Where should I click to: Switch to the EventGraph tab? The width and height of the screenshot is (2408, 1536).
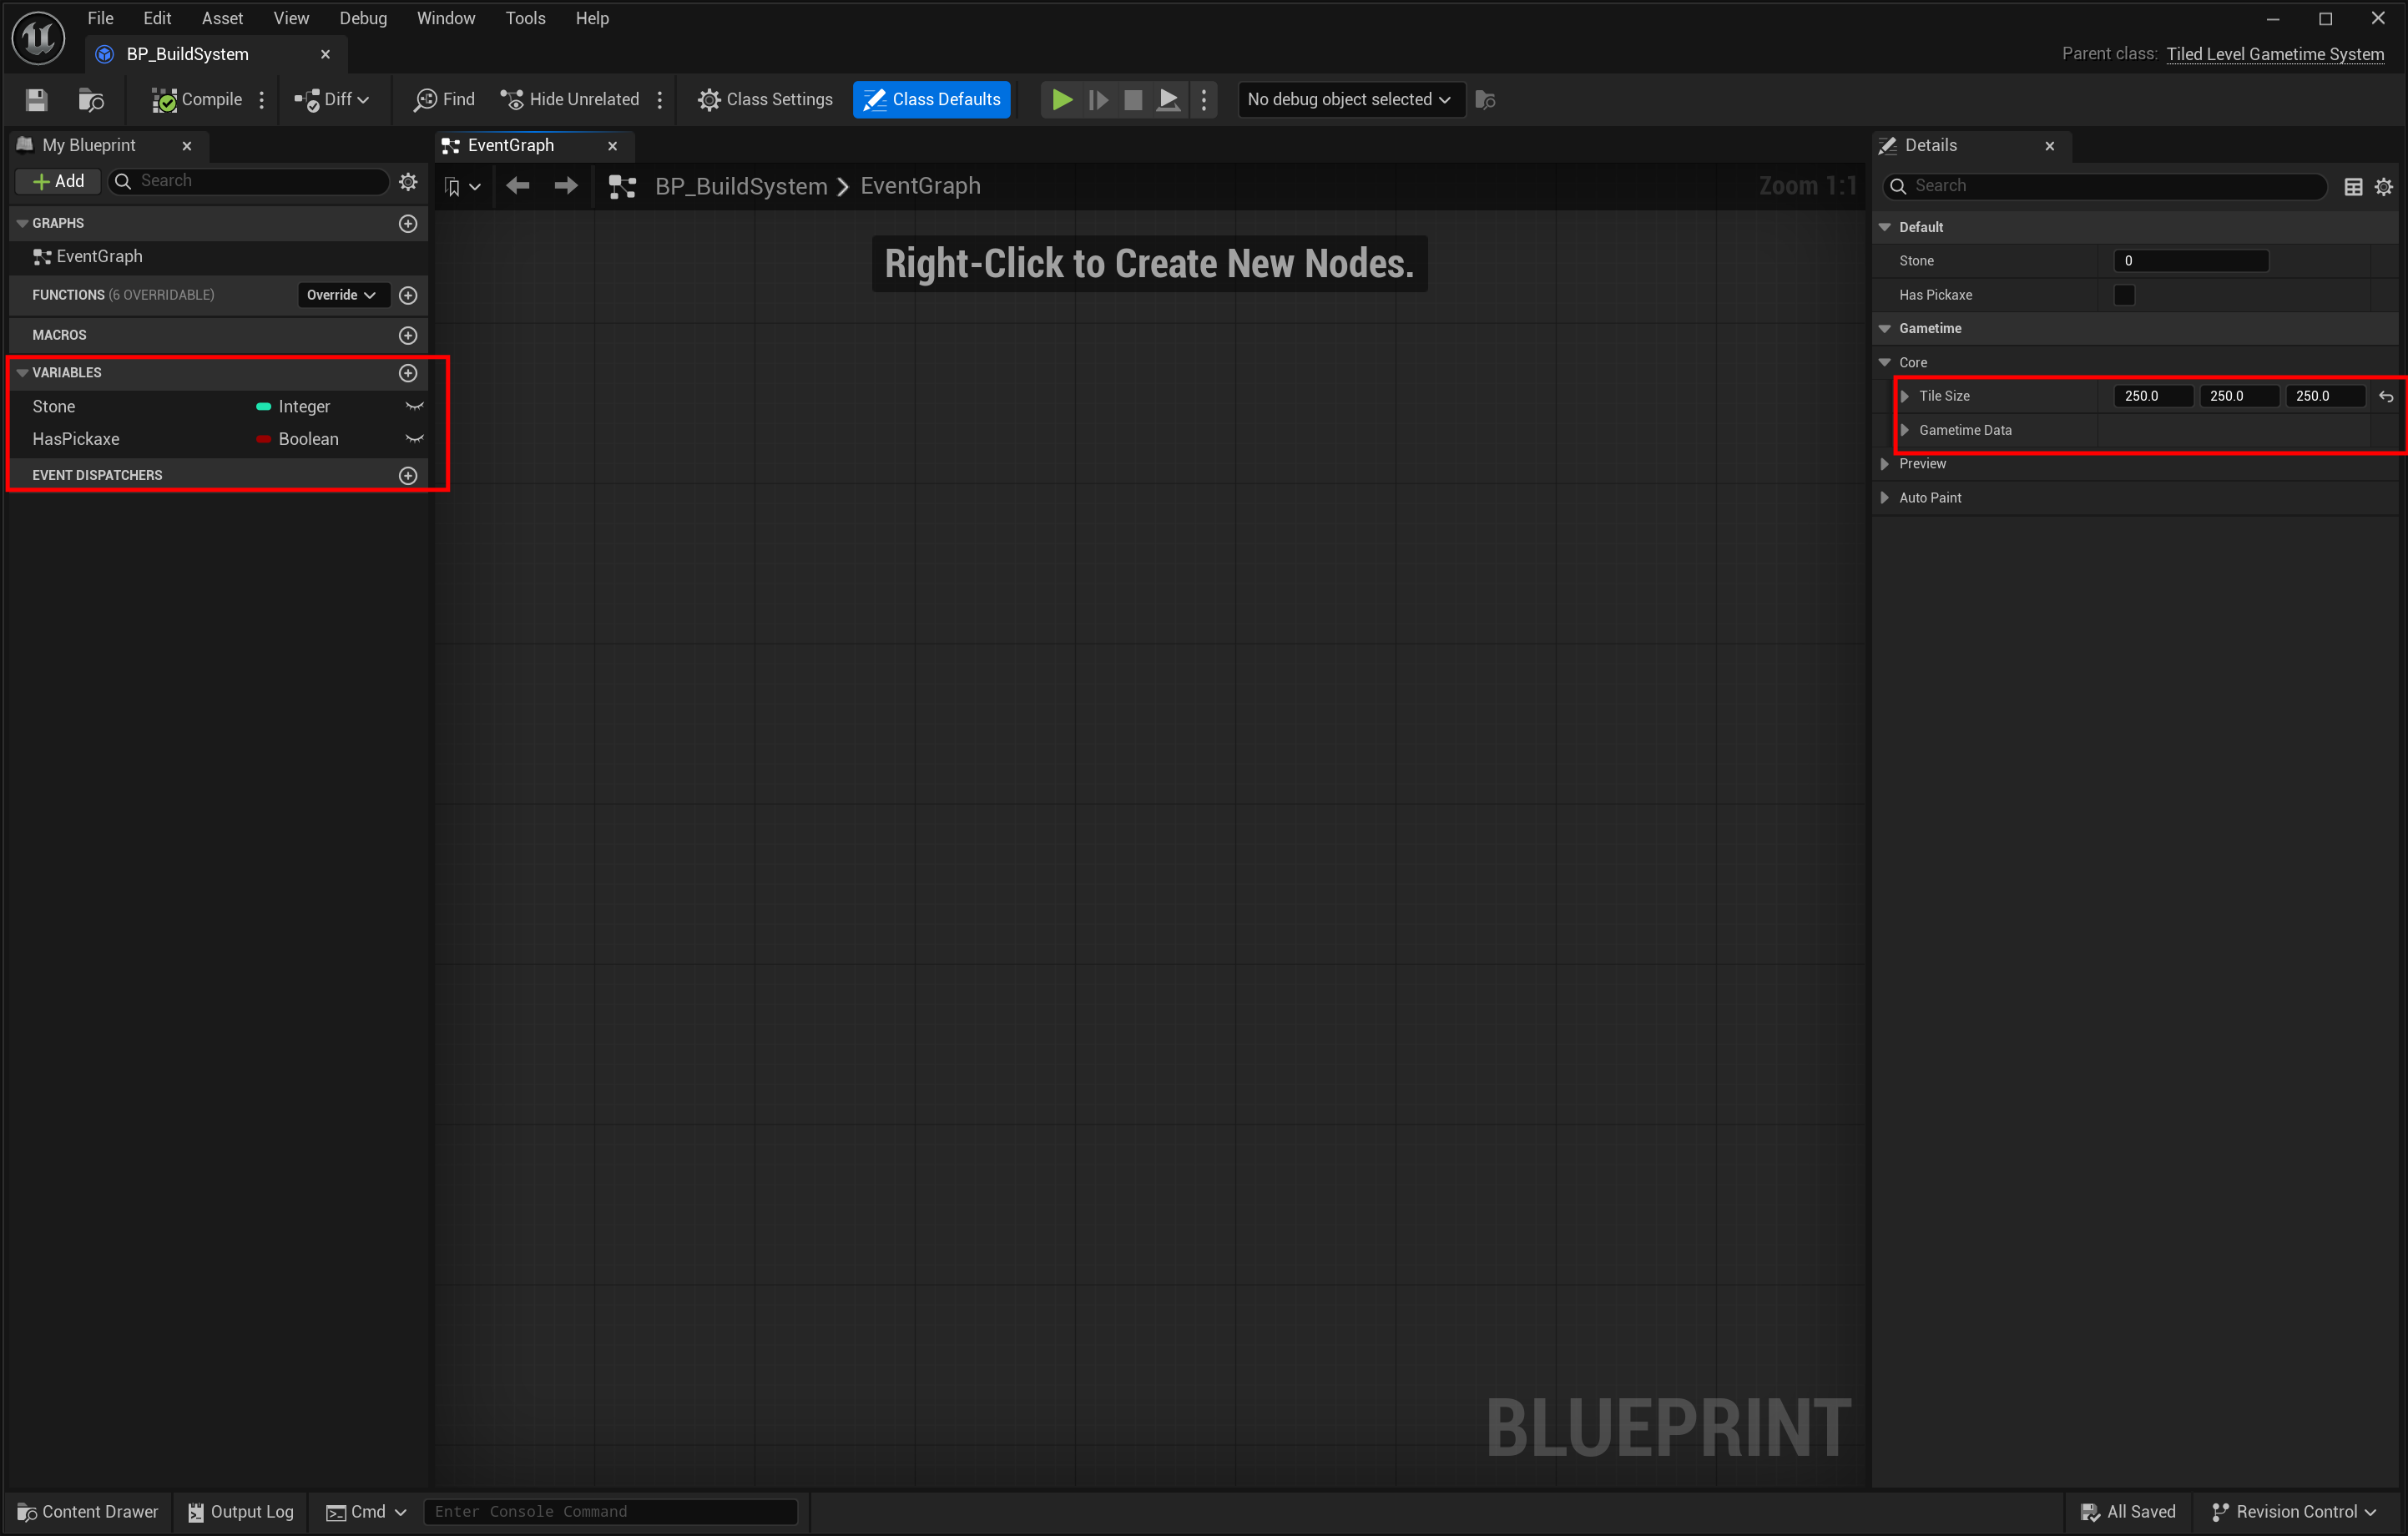click(x=510, y=146)
